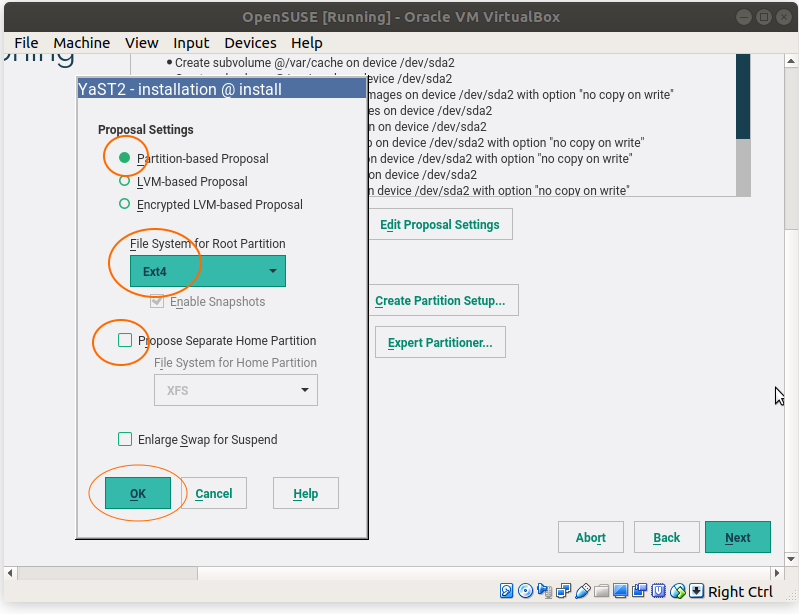Image resolution: width=799 pixels, height=614 pixels.
Task: Click Help button in the dialog
Action: 306,493
